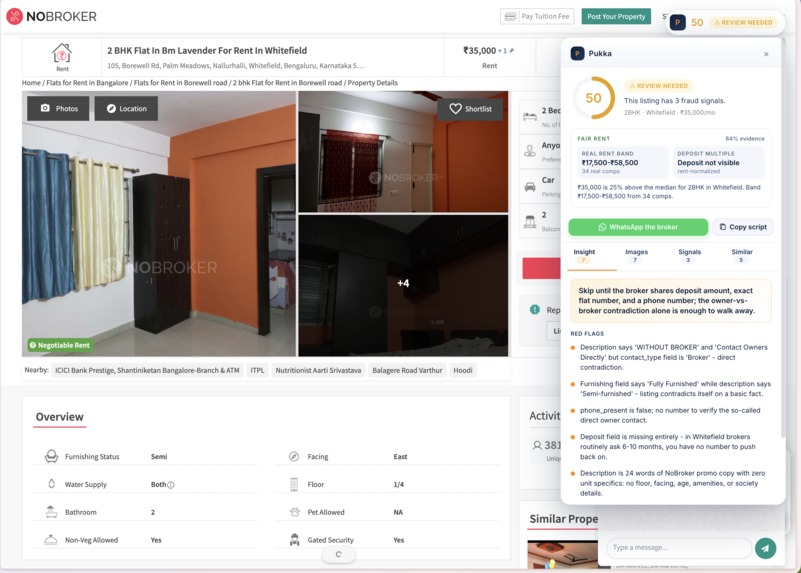Image resolution: width=801 pixels, height=573 pixels.
Task: Click the Negotiable Rent badge
Action: (x=59, y=345)
